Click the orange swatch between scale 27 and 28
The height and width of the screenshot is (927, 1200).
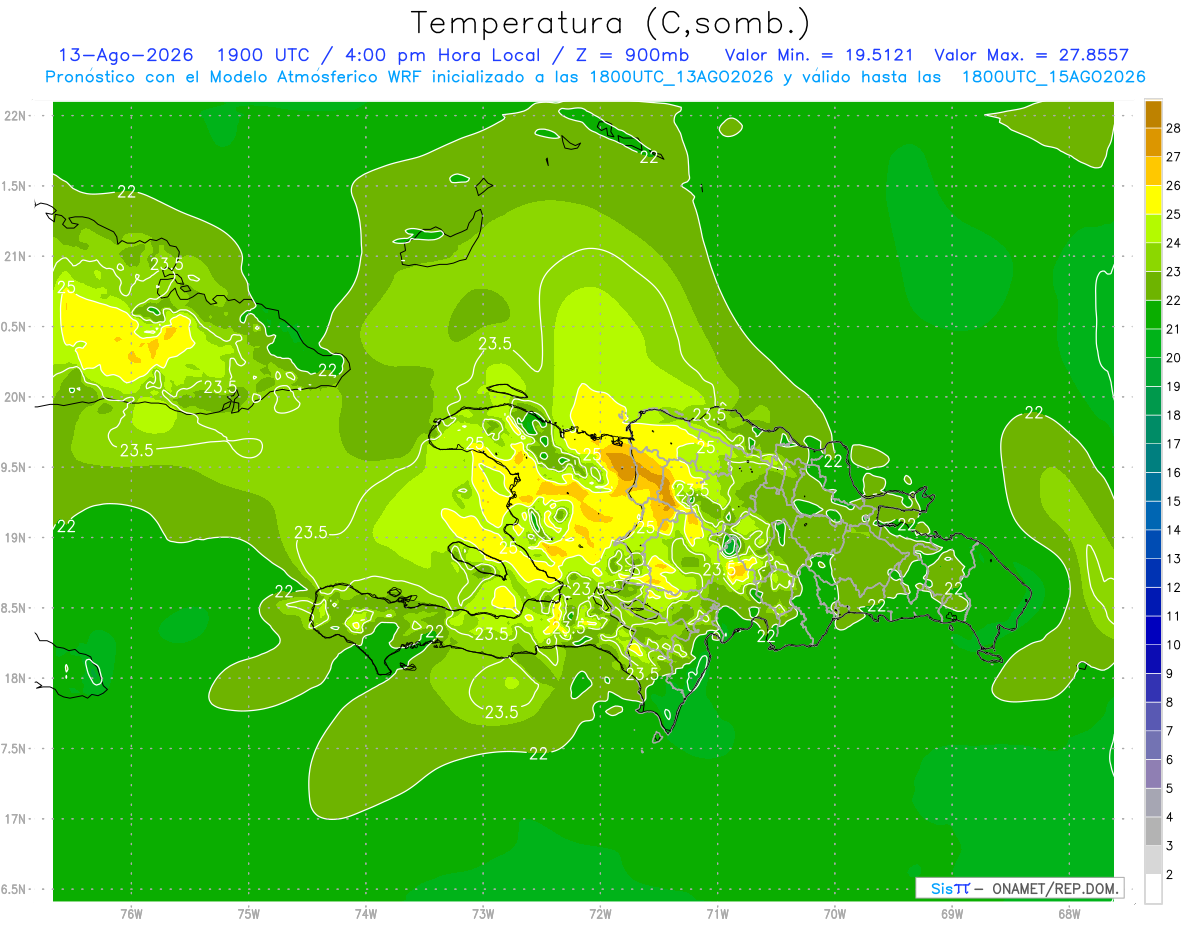pyautogui.click(x=1153, y=142)
